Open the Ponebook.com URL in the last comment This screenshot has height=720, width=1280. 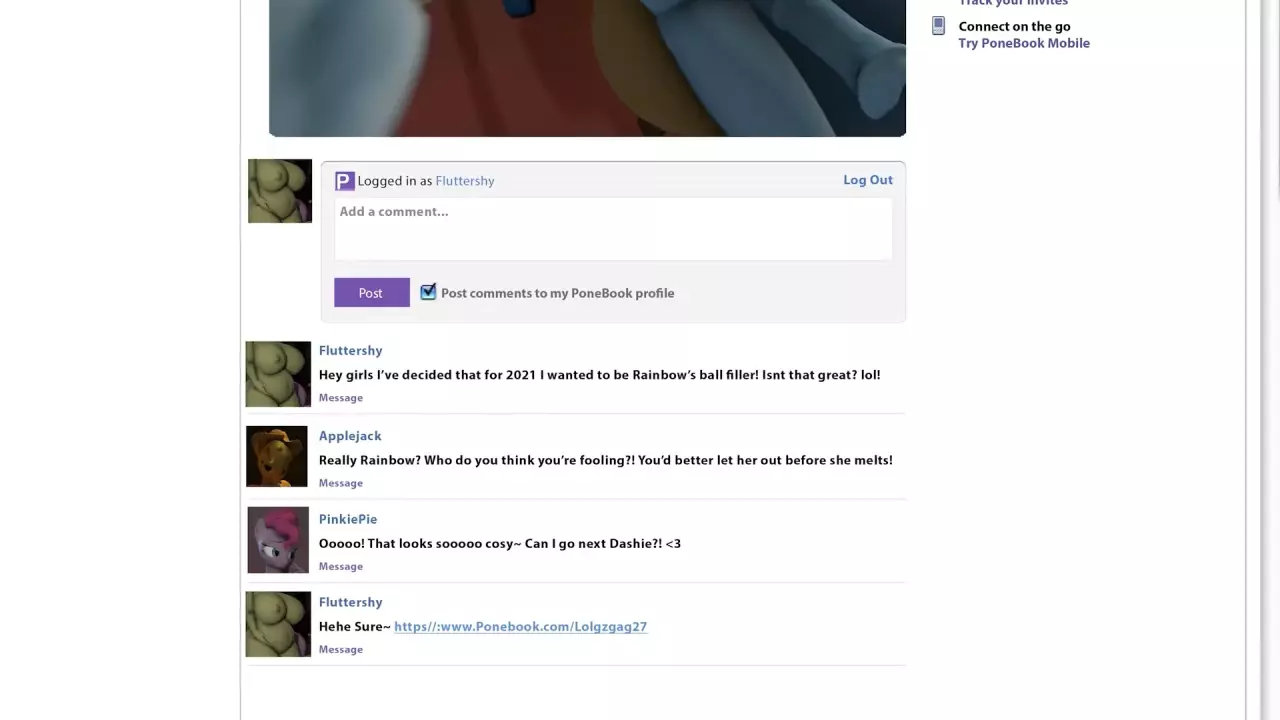coord(520,627)
